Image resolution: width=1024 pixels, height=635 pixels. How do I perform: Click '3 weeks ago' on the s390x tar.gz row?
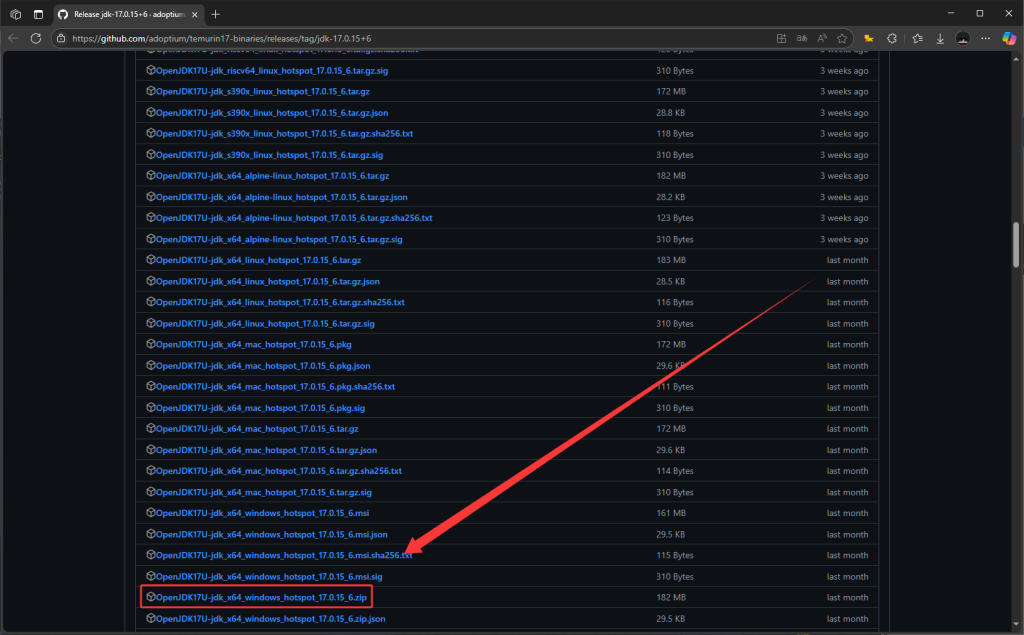[844, 91]
